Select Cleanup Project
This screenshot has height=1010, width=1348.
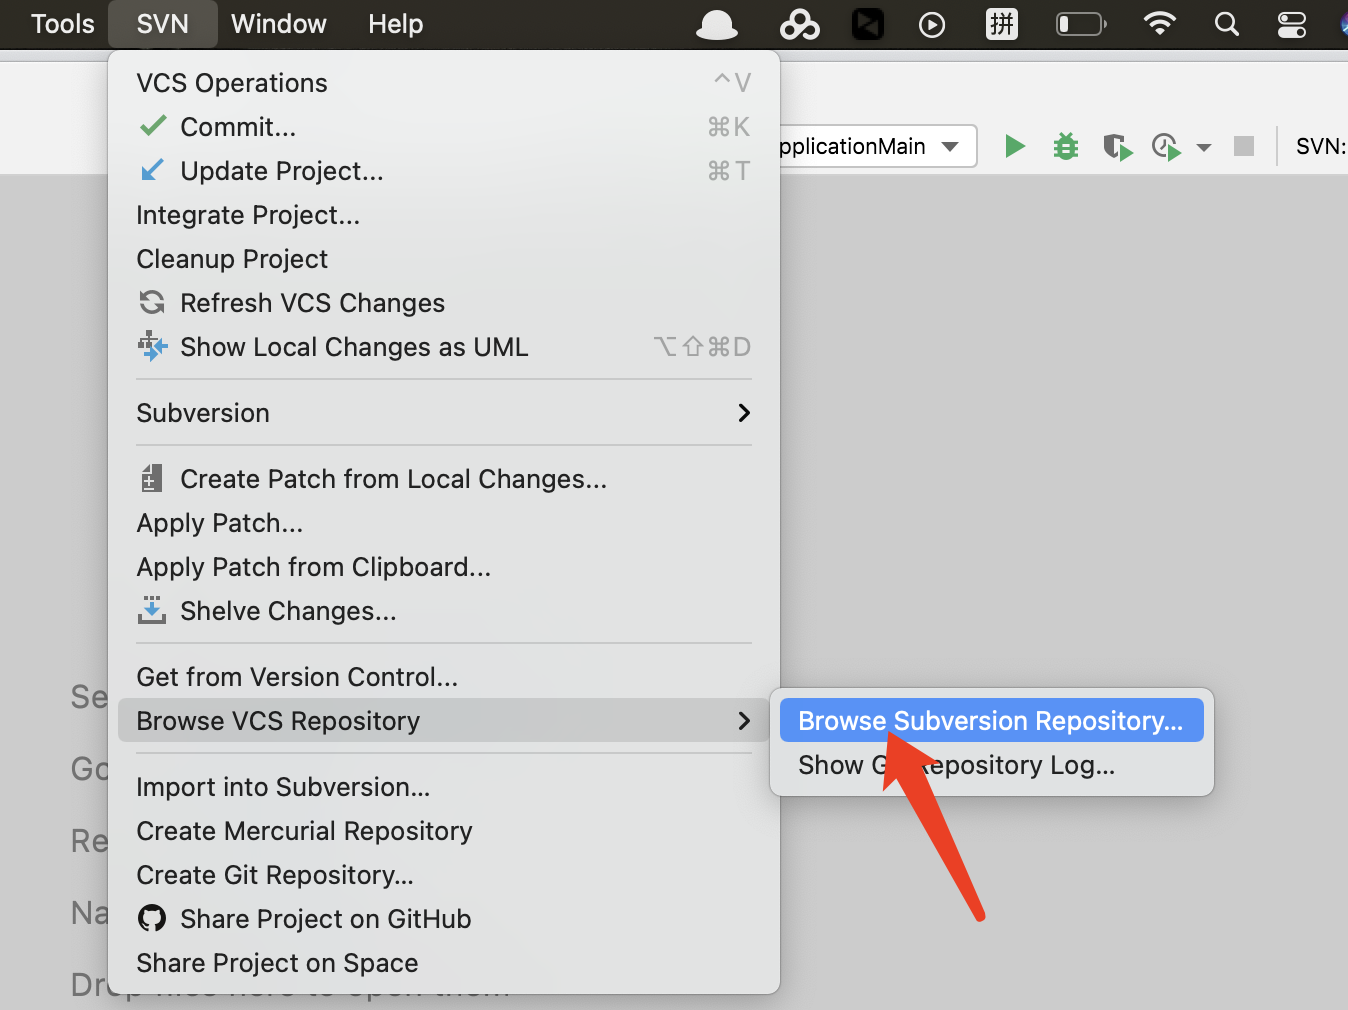444,259
